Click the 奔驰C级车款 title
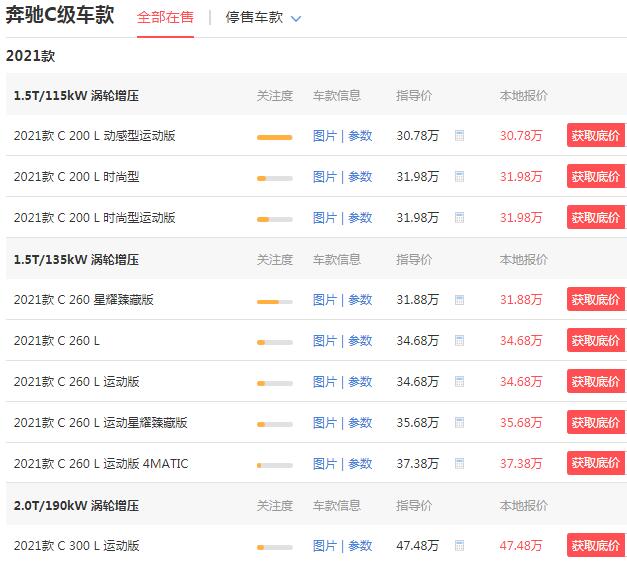This screenshot has height=564, width=627. tap(60, 16)
